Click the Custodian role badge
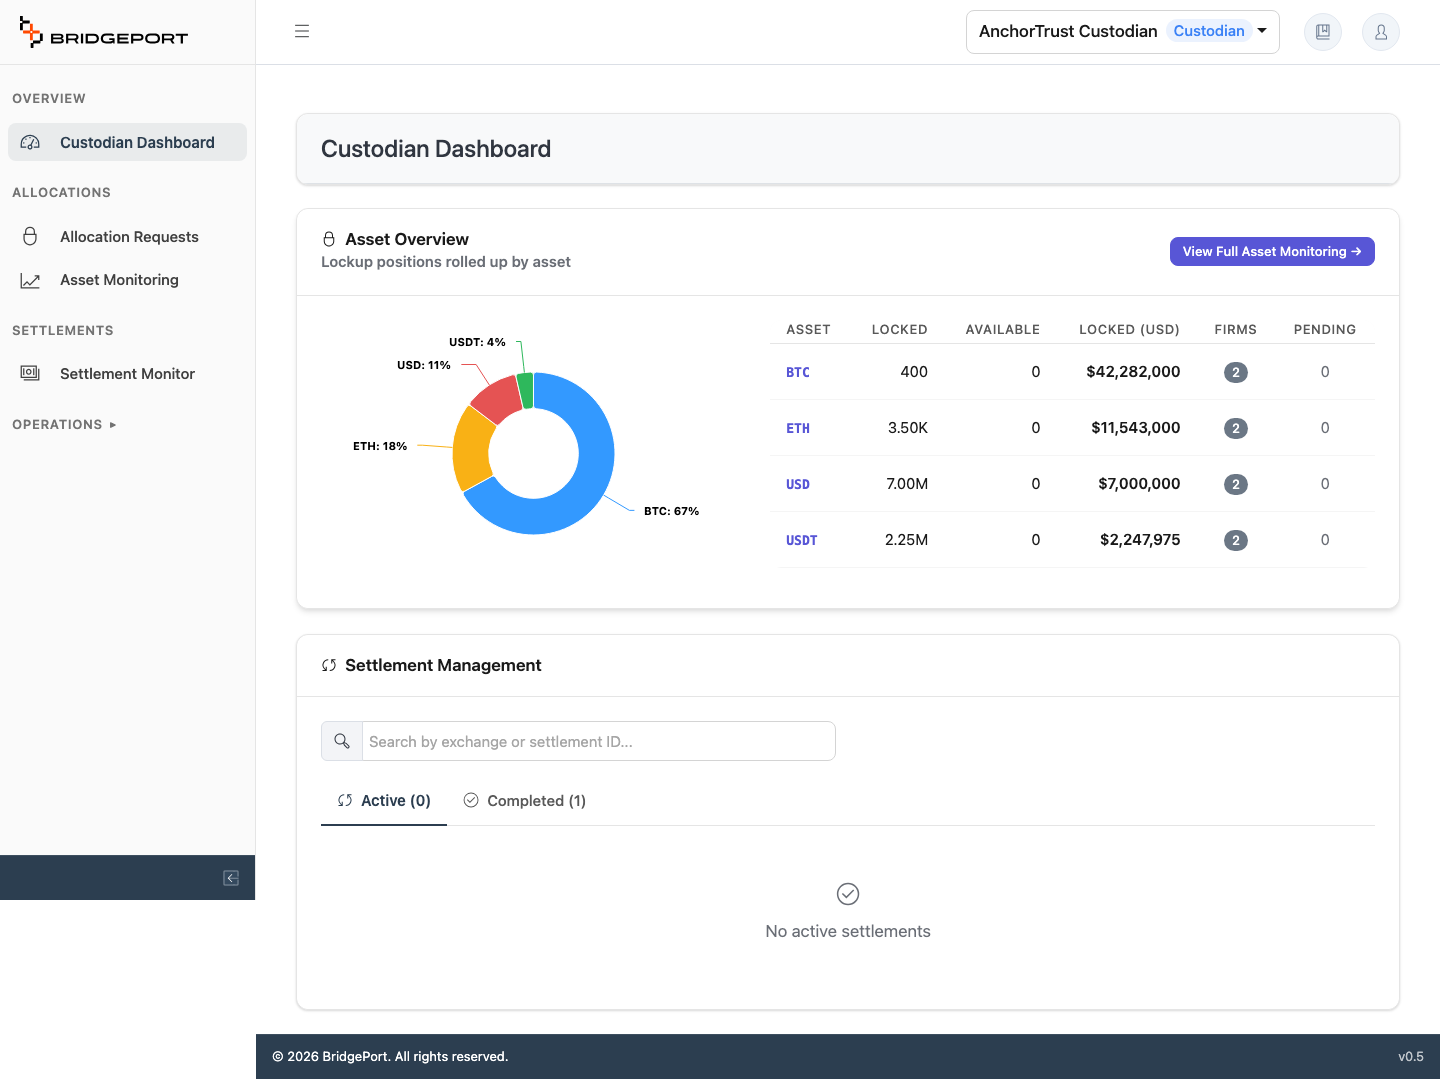The image size is (1440, 1079). [1209, 31]
